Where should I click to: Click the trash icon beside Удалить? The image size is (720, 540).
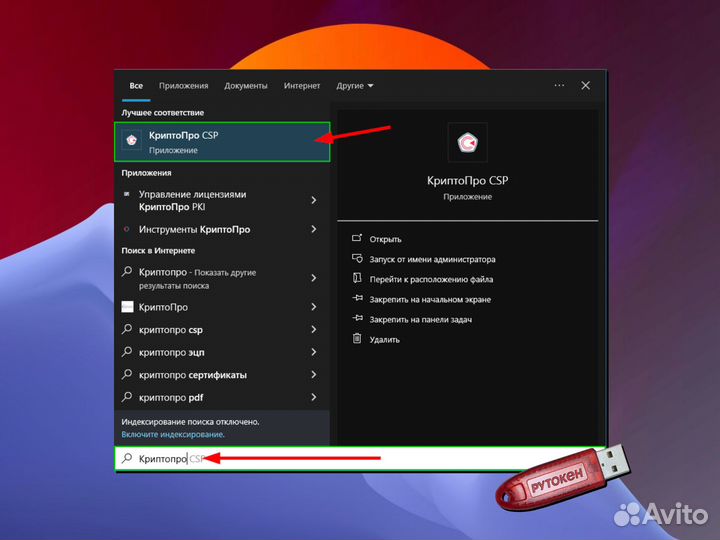[357, 339]
